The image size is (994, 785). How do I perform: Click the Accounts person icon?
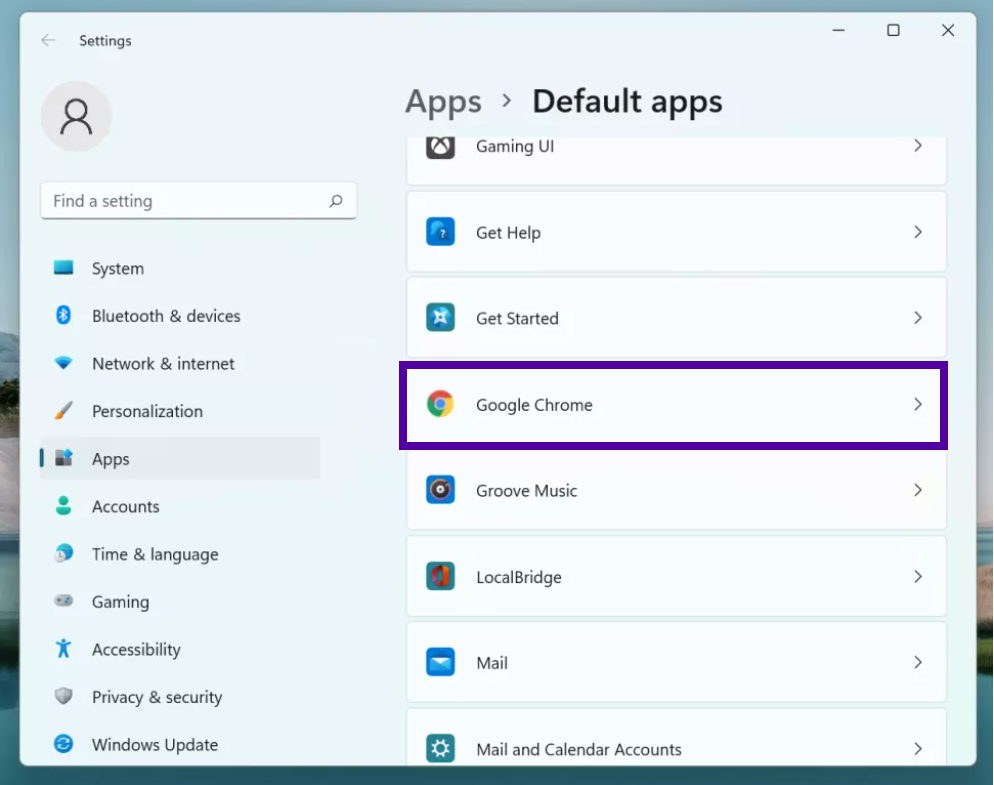(x=63, y=505)
